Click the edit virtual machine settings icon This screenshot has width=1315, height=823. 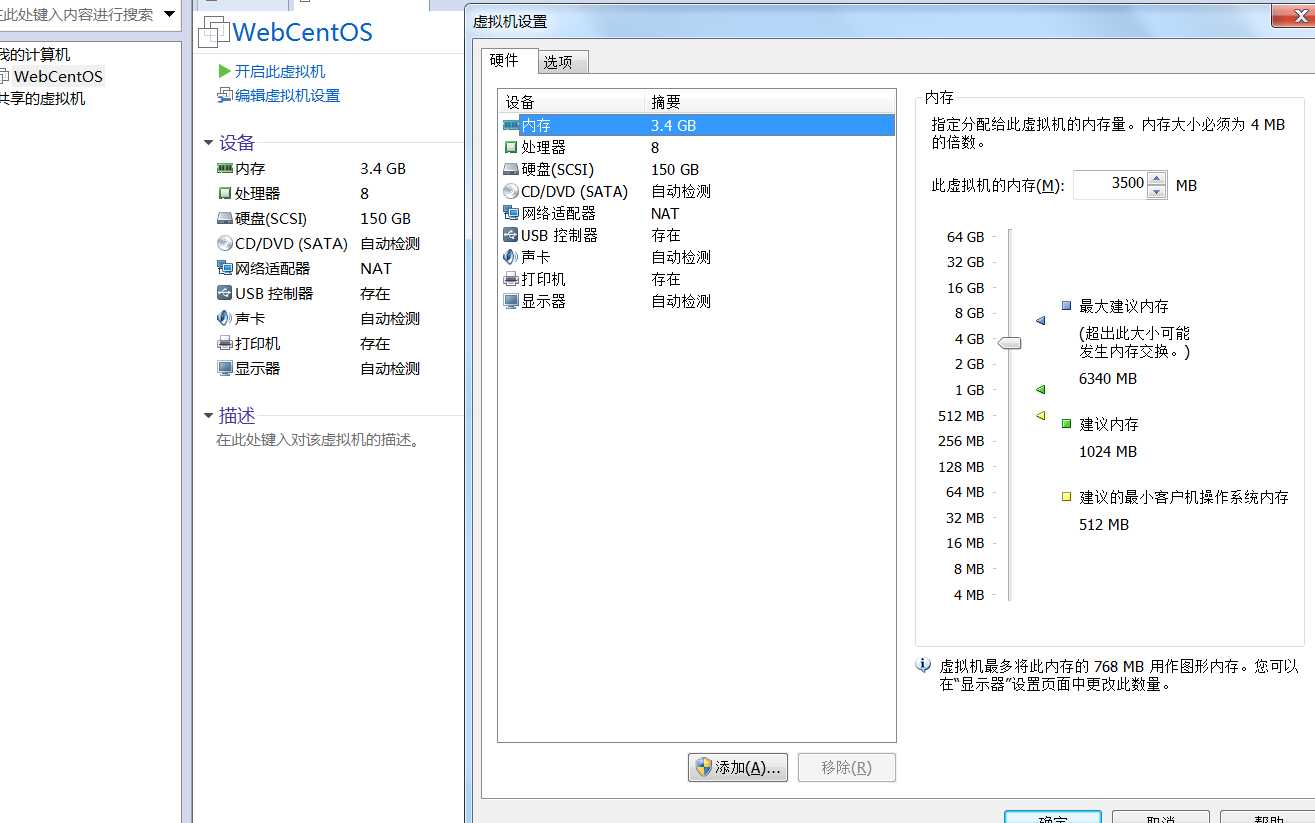(x=225, y=96)
